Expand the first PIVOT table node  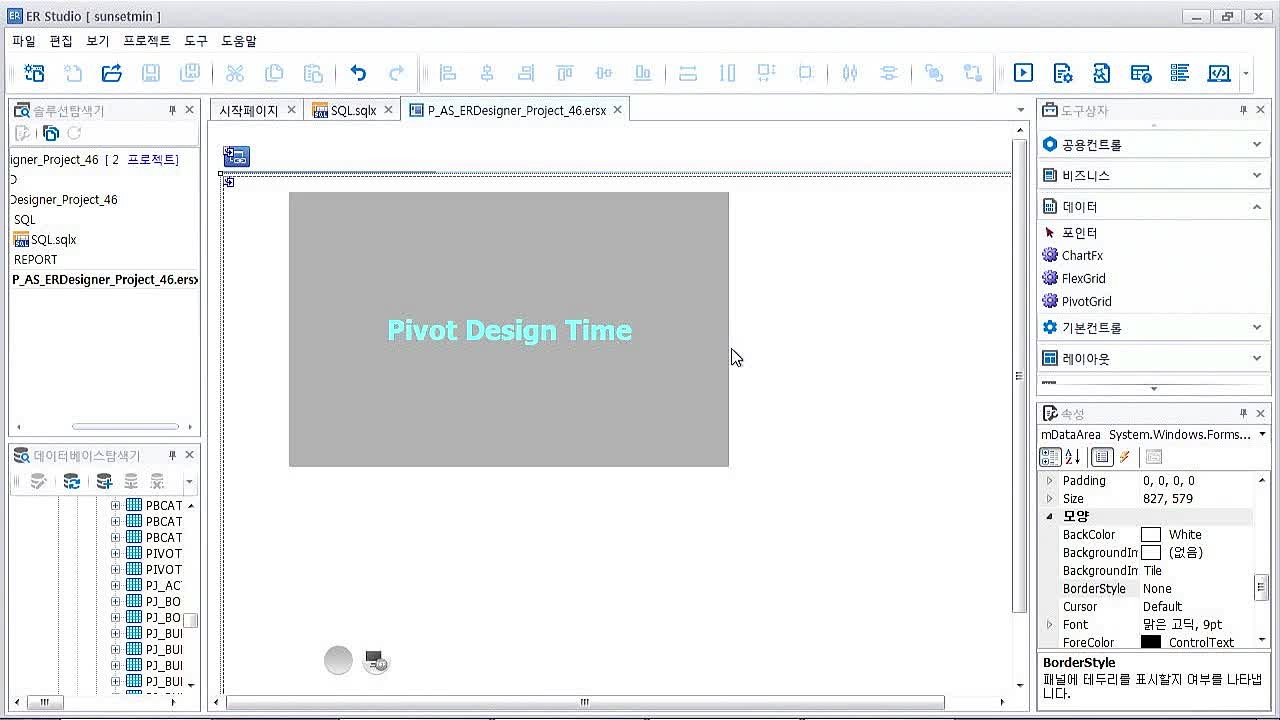click(x=115, y=553)
